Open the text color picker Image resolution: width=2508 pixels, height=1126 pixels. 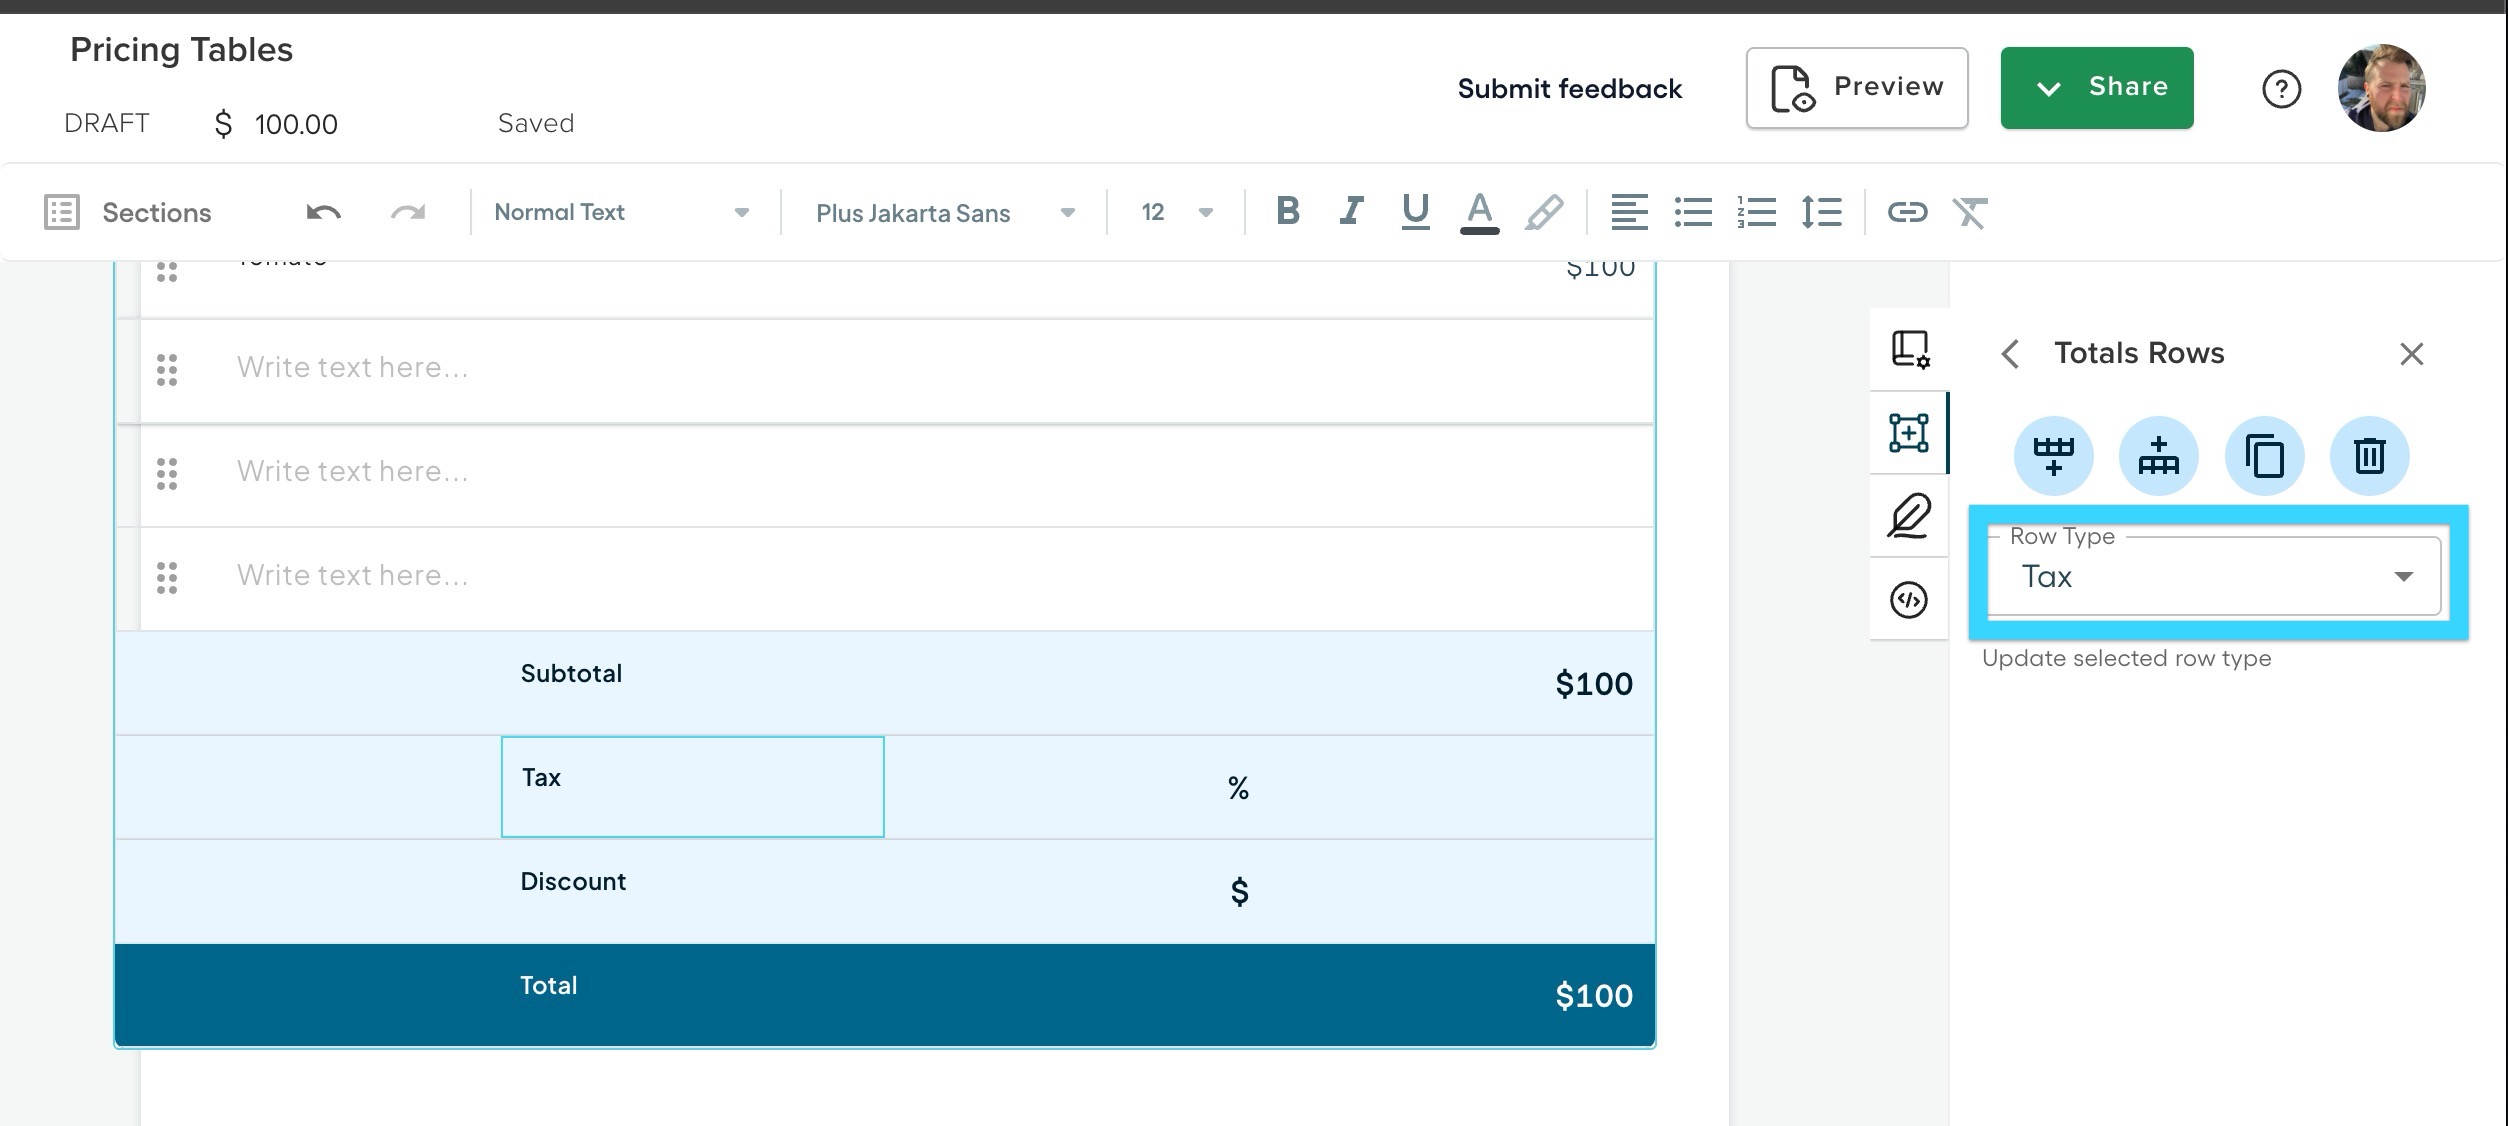1479,212
